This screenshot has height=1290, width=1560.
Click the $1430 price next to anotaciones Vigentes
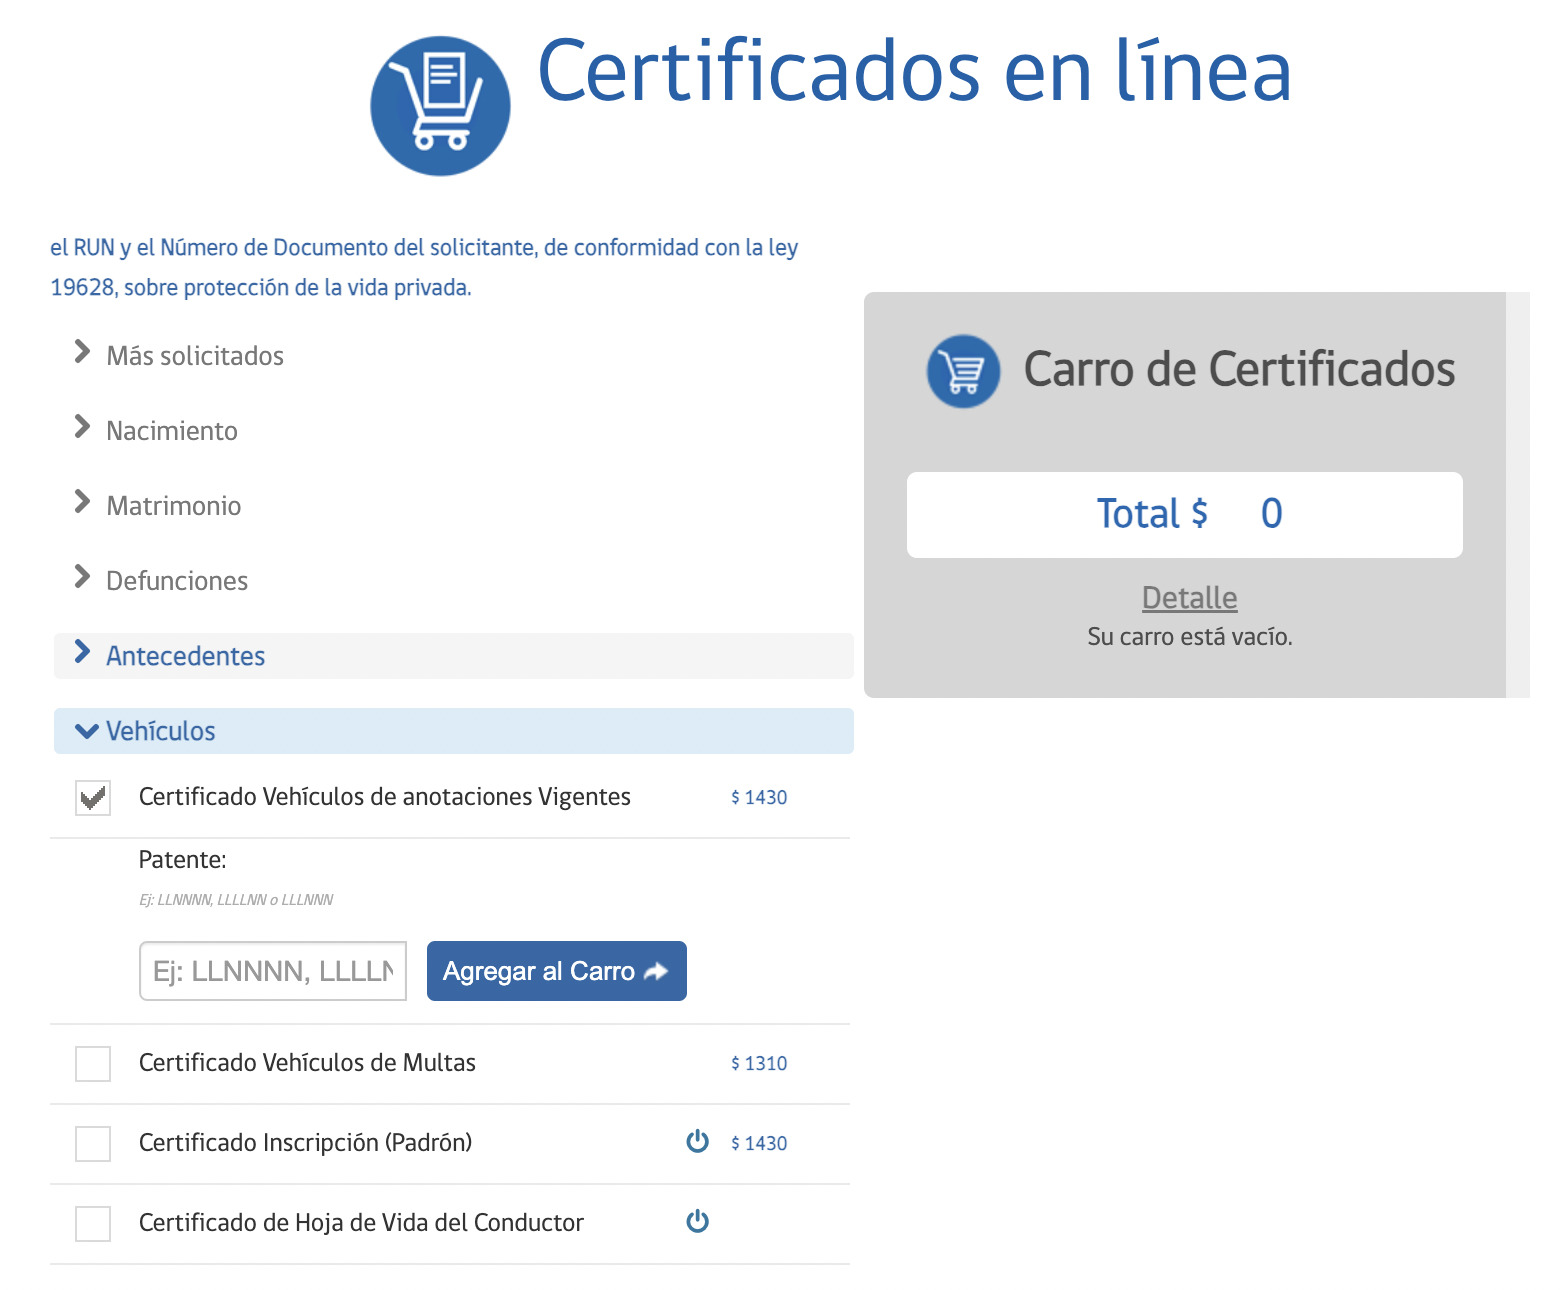pyautogui.click(x=758, y=797)
